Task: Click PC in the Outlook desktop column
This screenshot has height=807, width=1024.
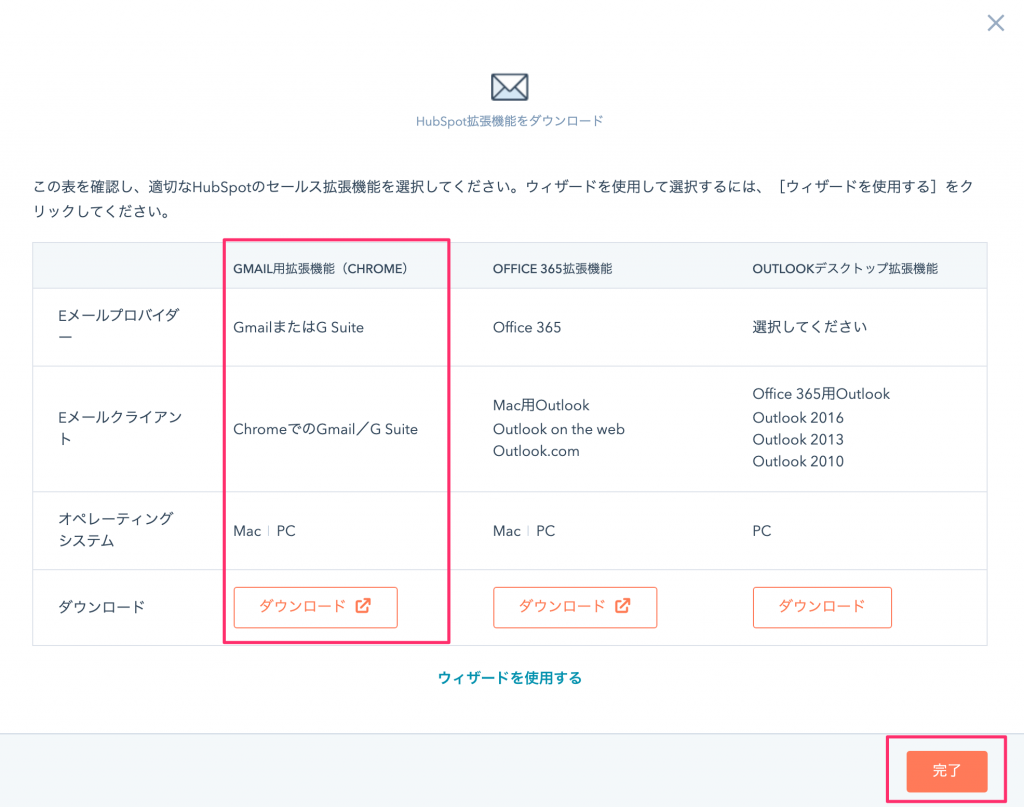Action: click(x=761, y=531)
